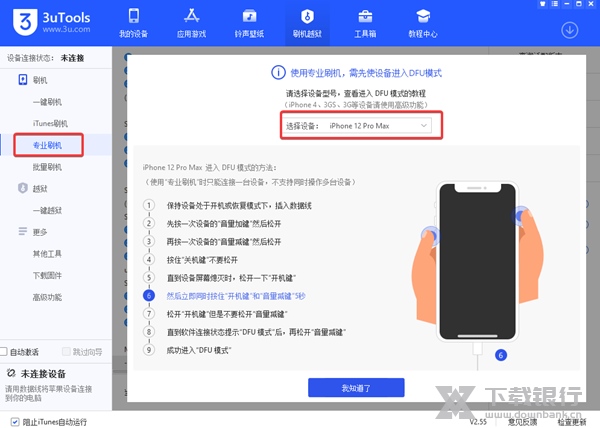Click the V2.55 version label
Screen dimensions: 600x428
478,421
